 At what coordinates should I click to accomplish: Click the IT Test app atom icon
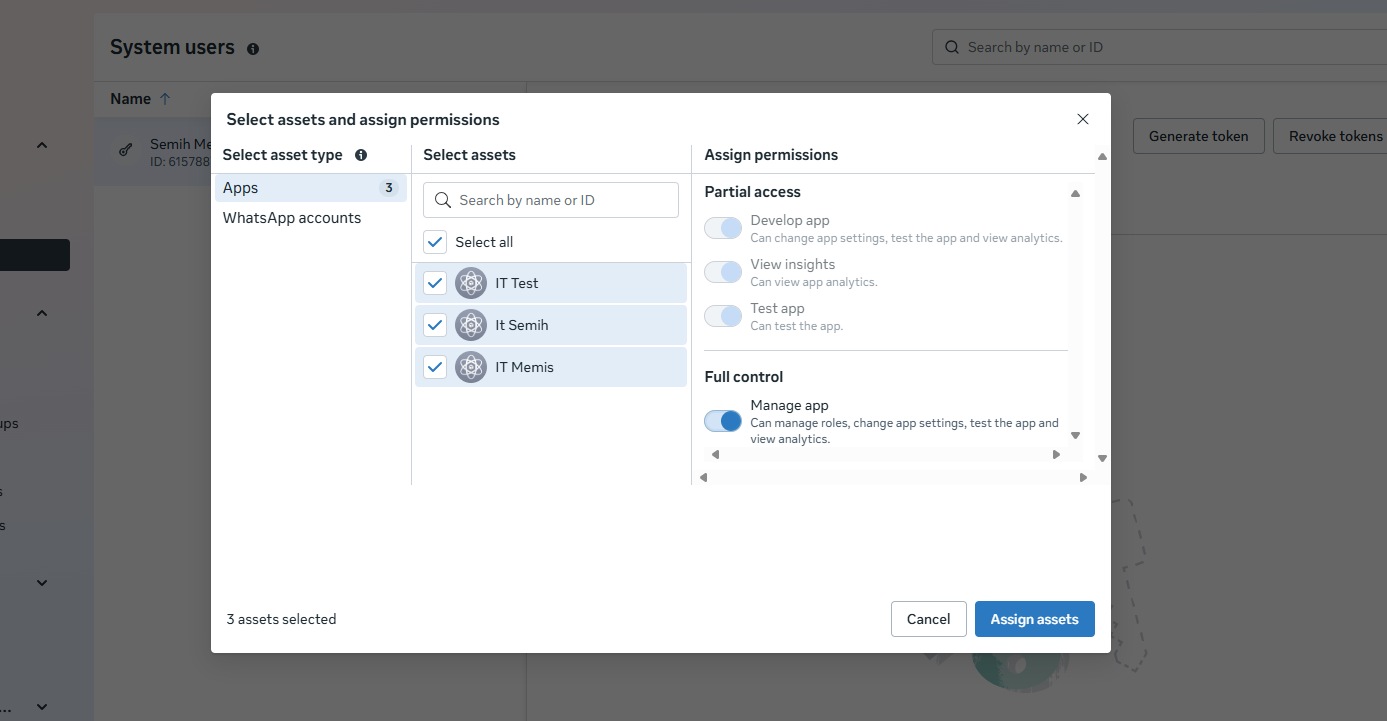pos(470,283)
